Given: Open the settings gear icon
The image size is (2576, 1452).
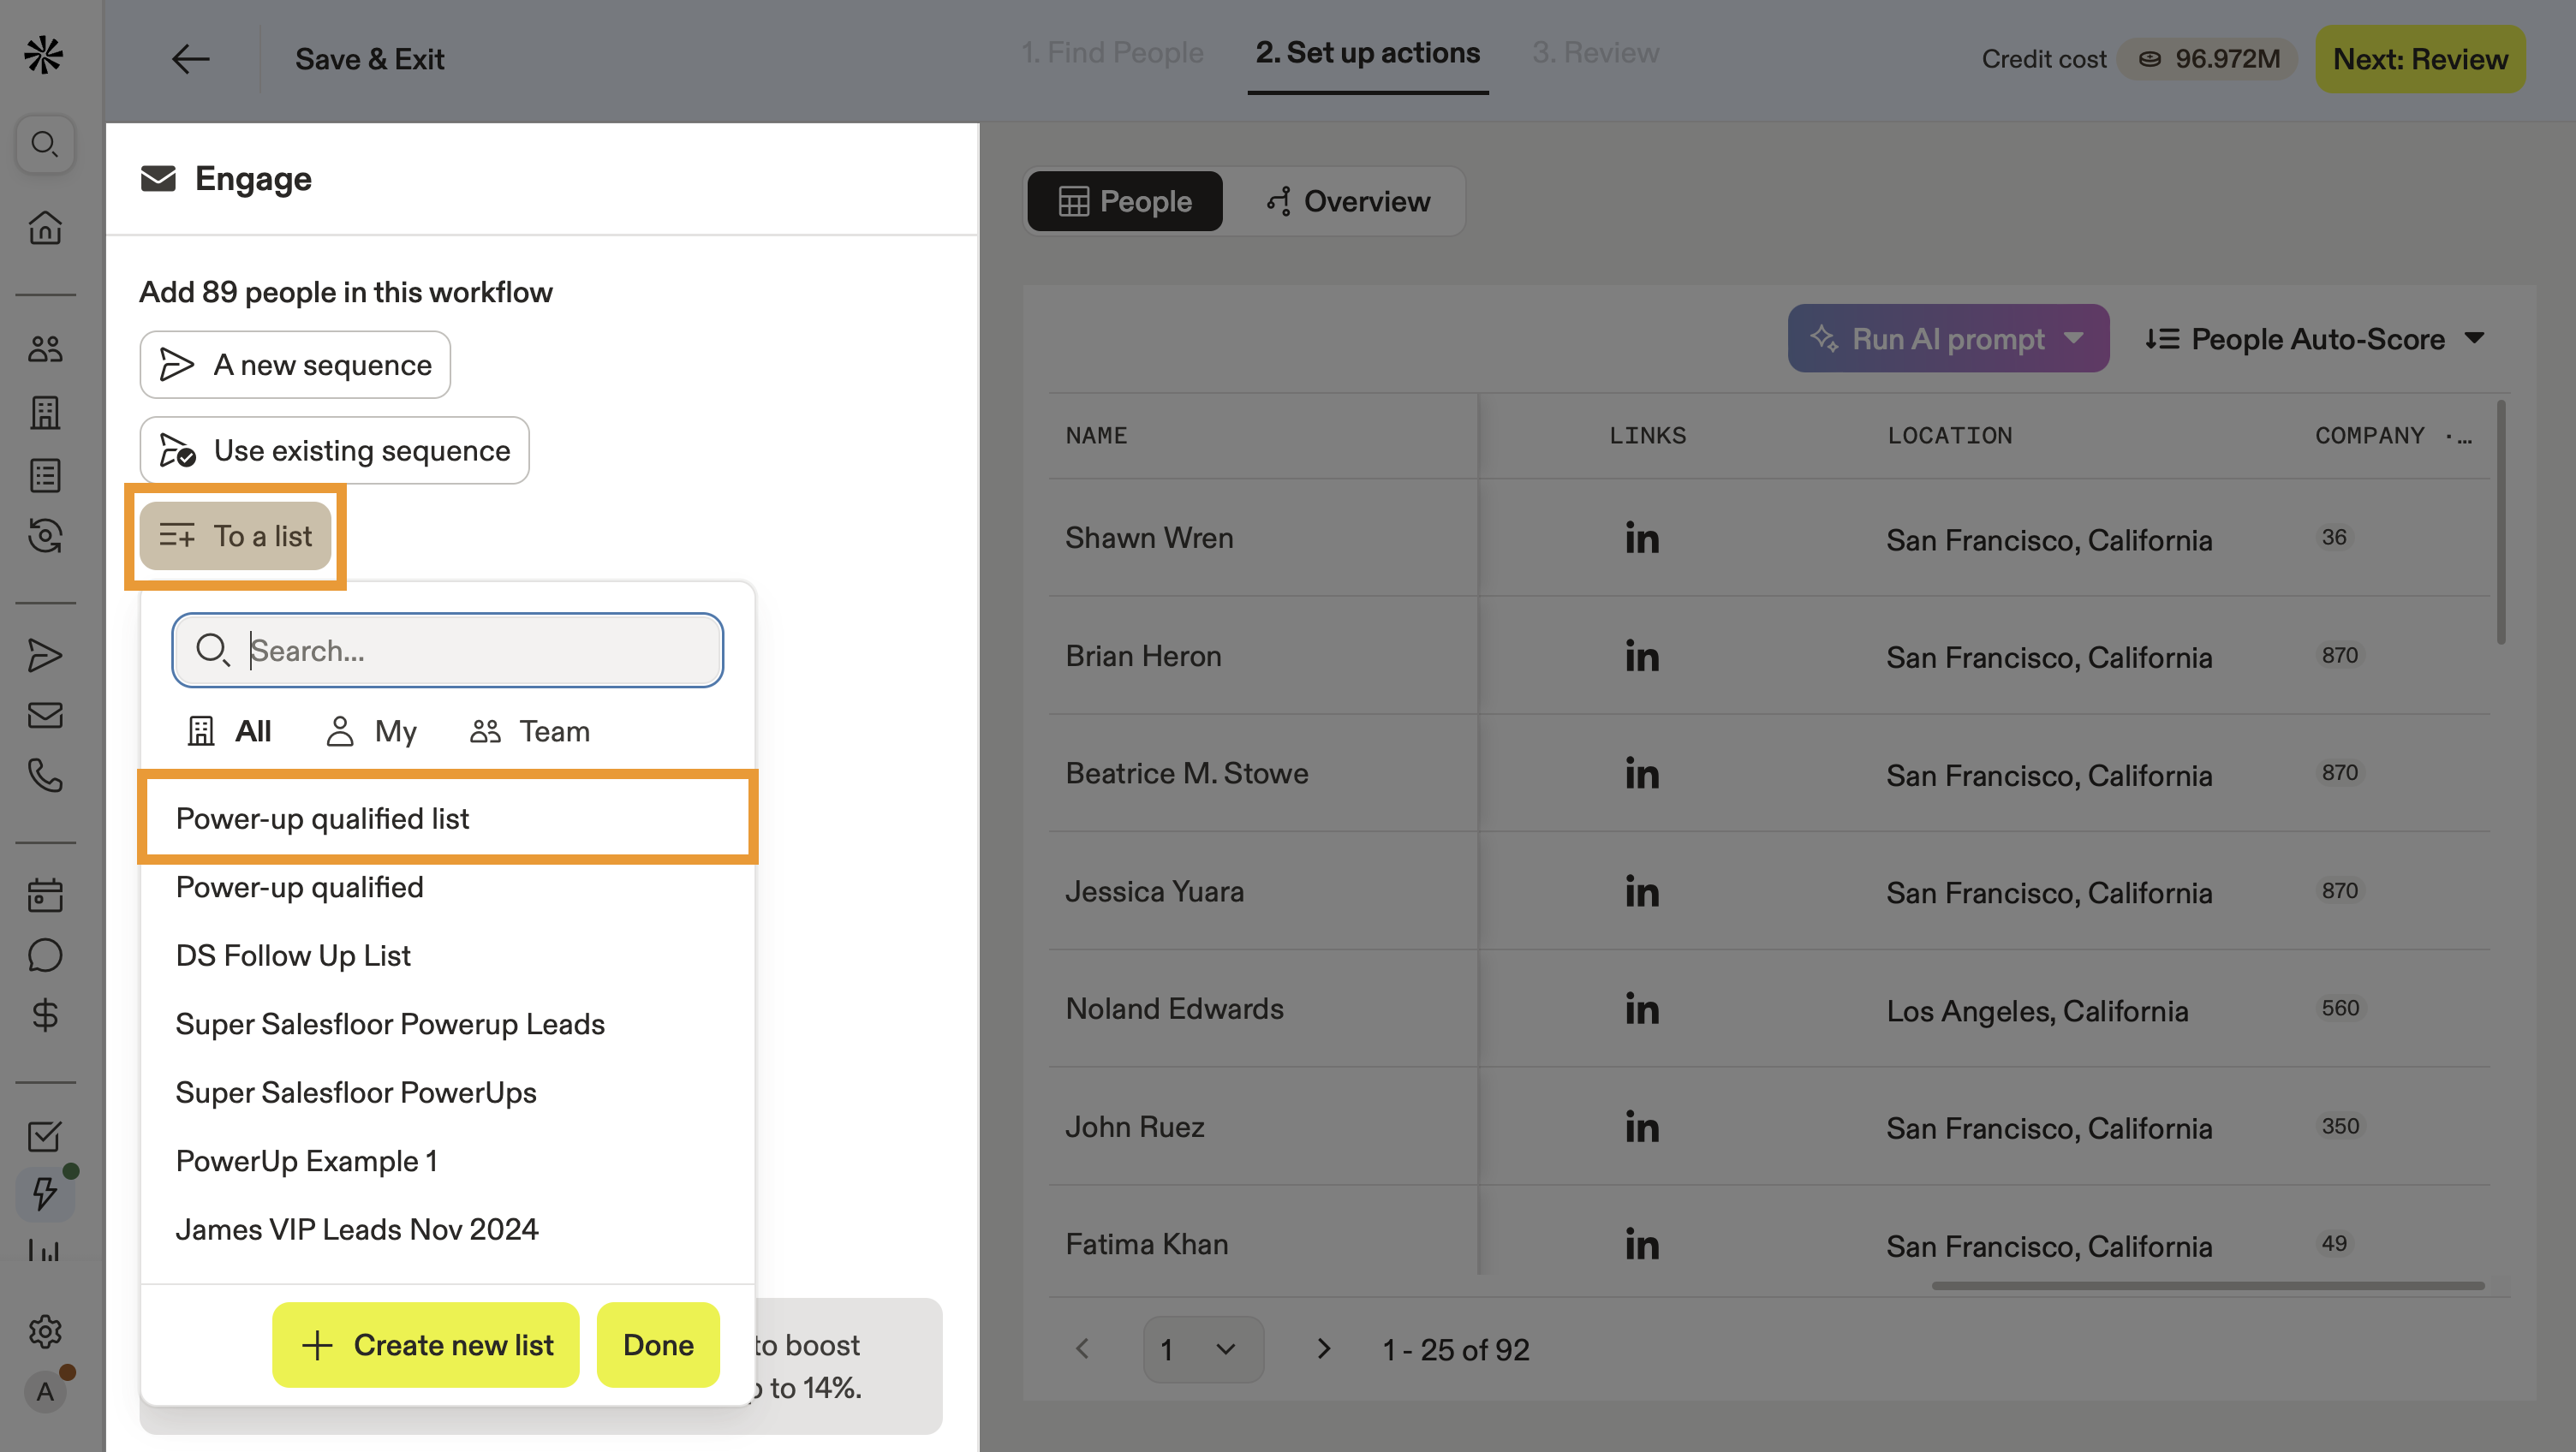Looking at the screenshot, I should pos(45,1331).
